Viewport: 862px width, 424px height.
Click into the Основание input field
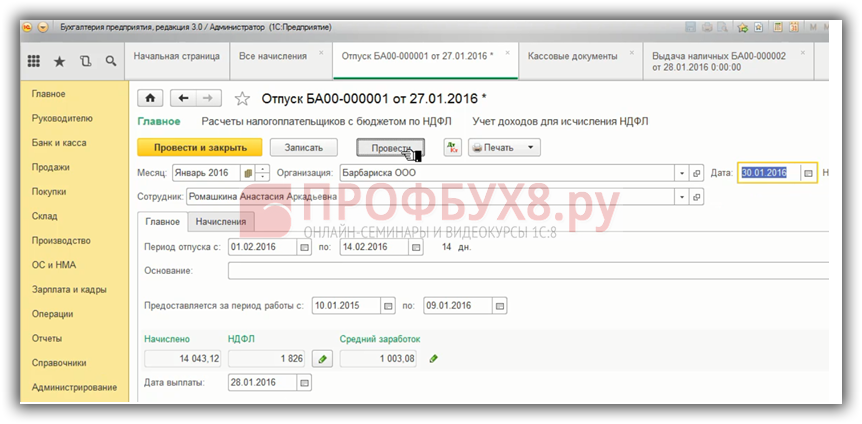click(528, 271)
